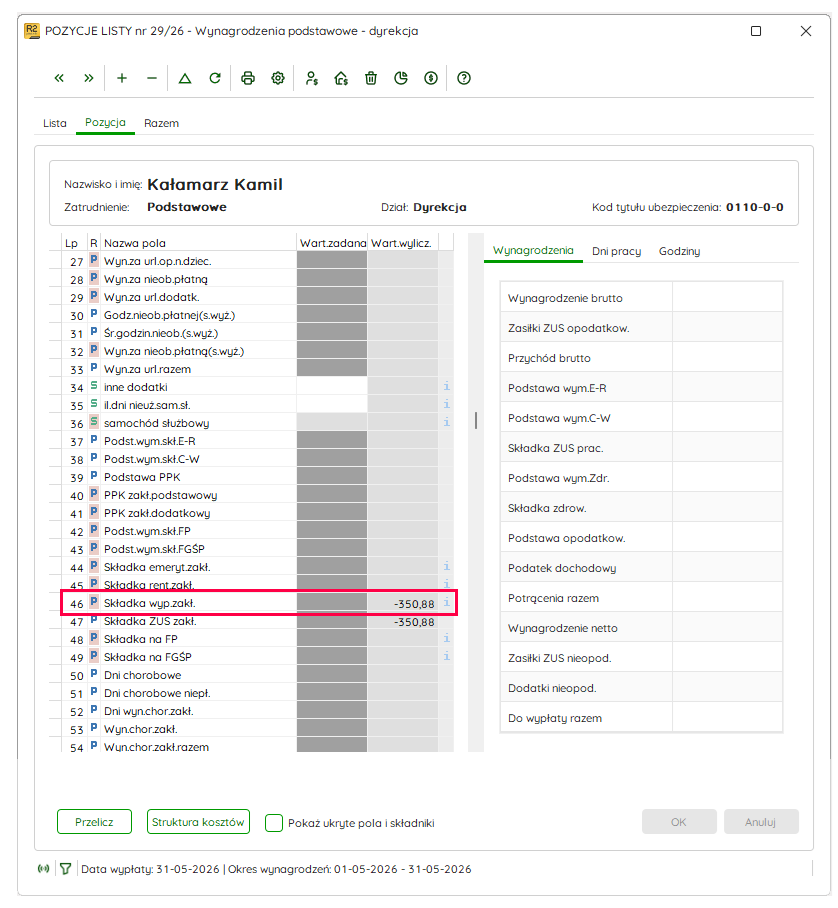Image resolution: width=838 pixels, height=908 pixels.
Task: Open settings via the gear icon
Action: [278, 78]
